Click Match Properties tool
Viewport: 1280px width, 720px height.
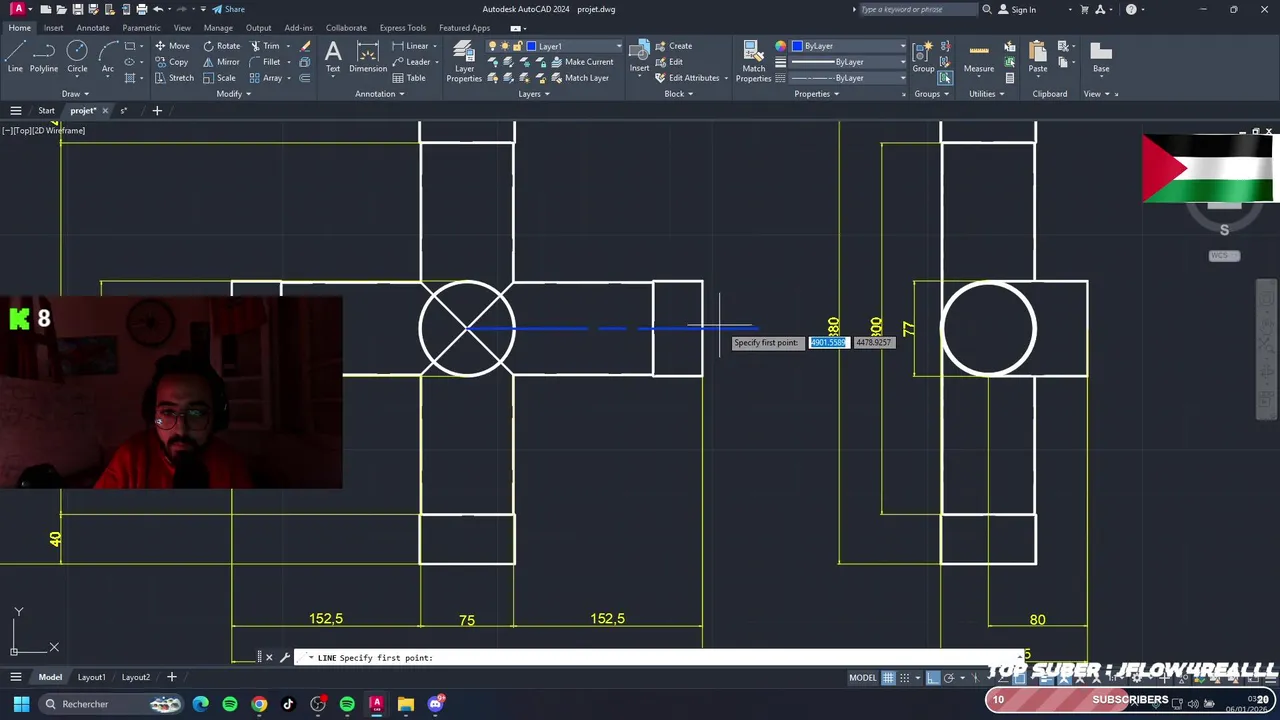coord(753,60)
